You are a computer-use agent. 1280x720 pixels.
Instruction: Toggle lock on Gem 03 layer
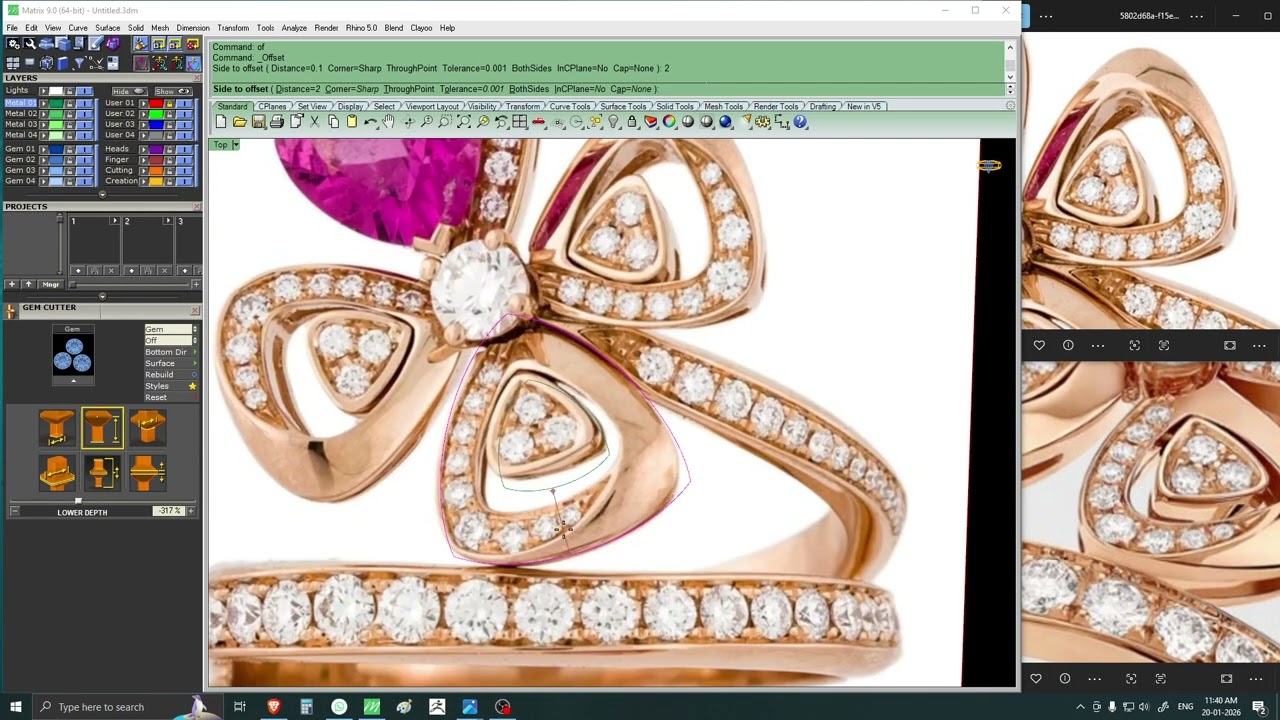[71, 170]
